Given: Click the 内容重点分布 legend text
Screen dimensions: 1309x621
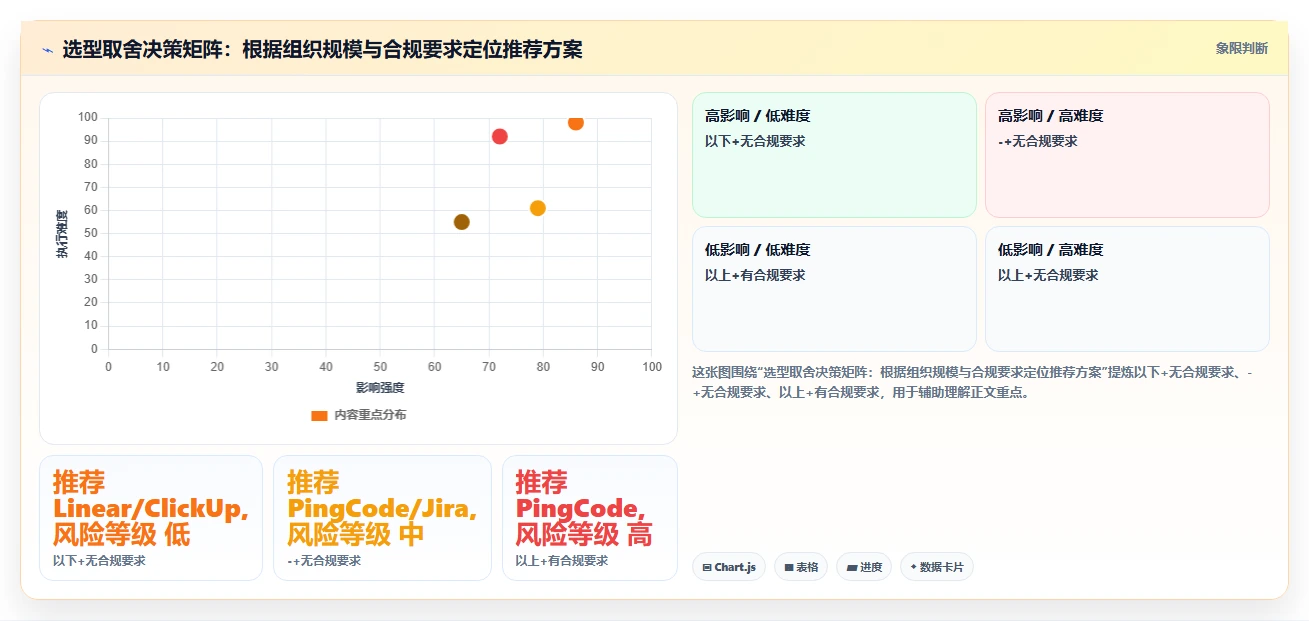Looking at the screenshot, I should (370, 415).
